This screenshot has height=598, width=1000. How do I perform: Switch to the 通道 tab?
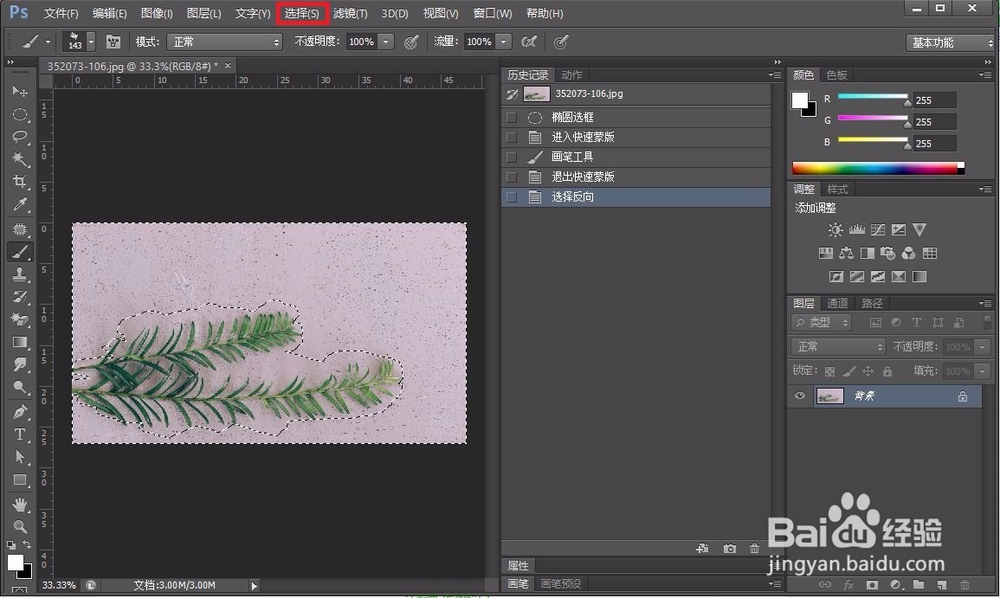point(837,303)
